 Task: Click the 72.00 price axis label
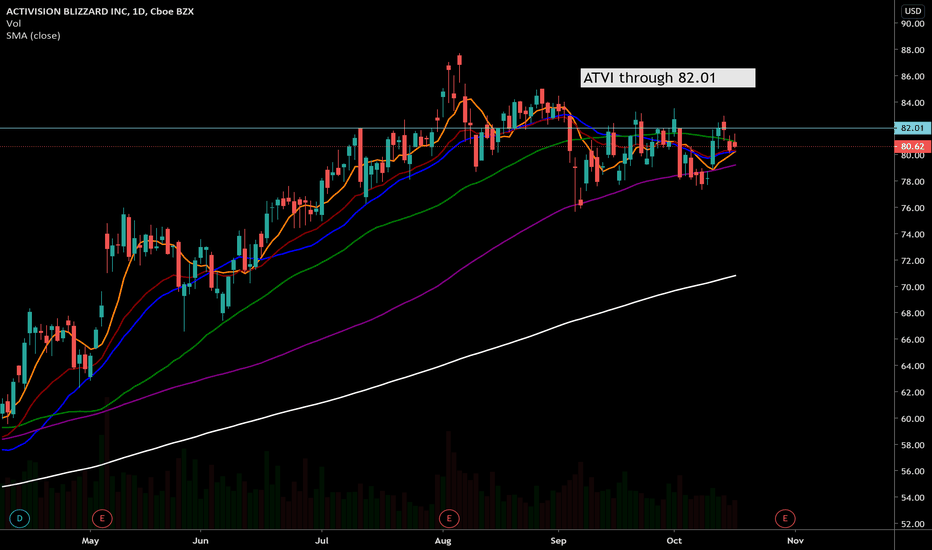point(912,261)
